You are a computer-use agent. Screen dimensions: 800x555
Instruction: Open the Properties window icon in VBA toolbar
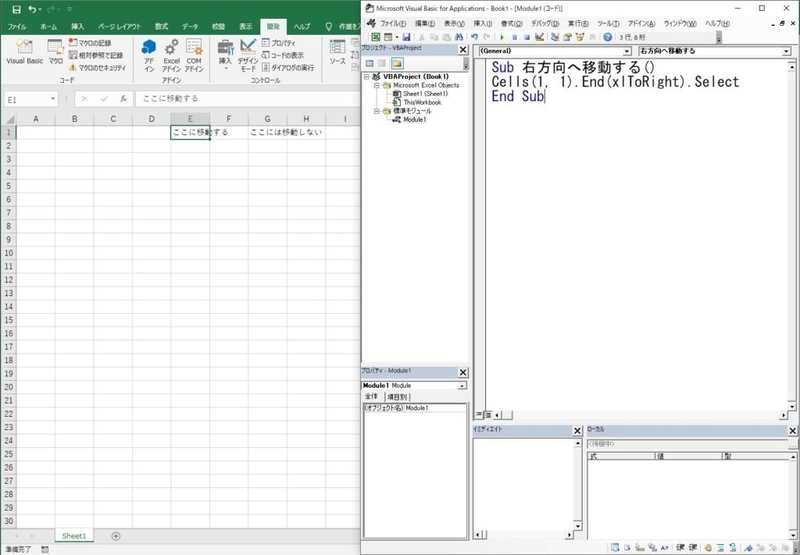tap(567, 37)
